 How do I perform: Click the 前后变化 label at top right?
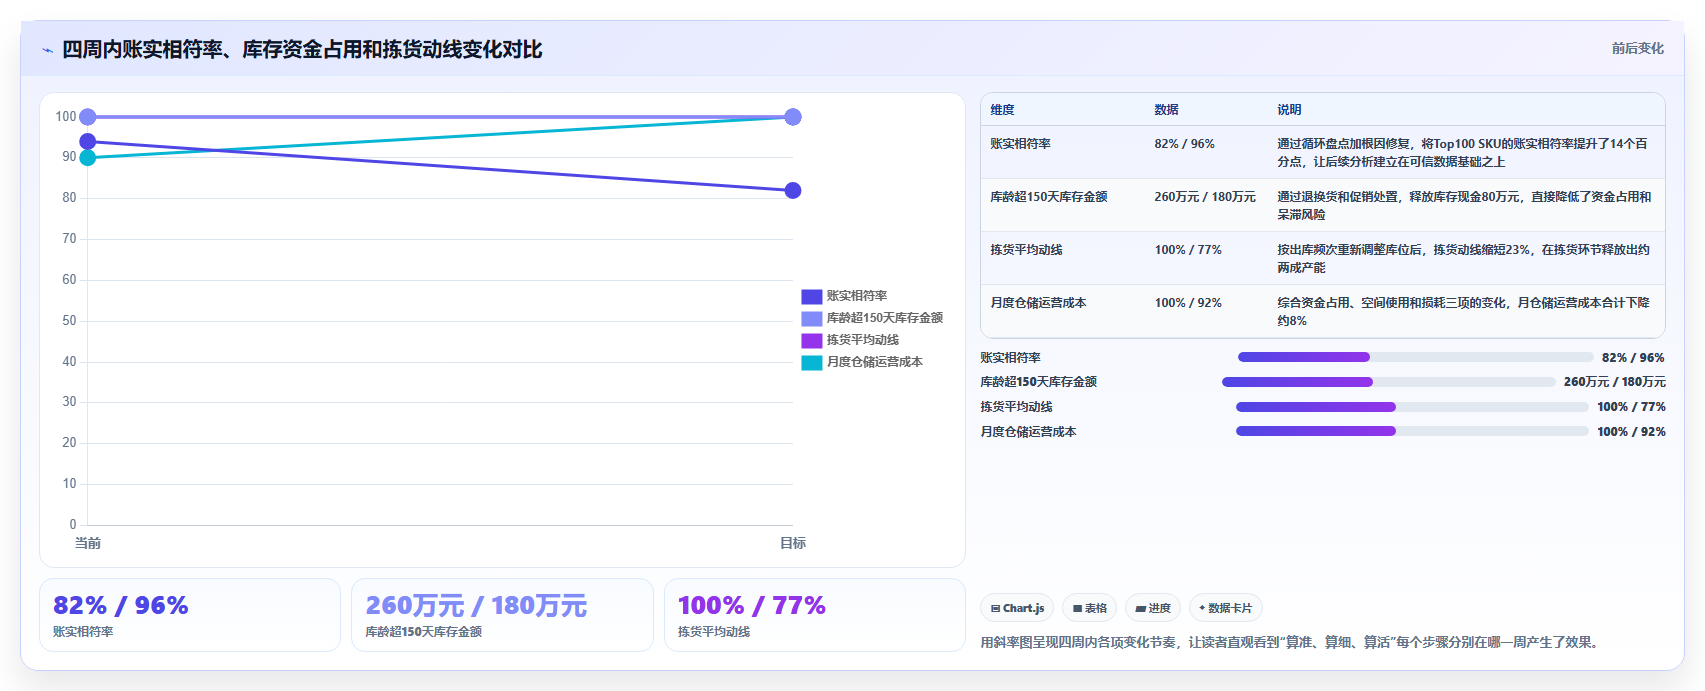1637,48
